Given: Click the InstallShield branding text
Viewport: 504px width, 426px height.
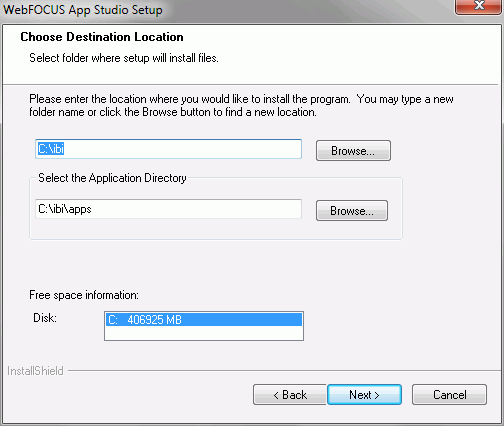Looking at the screenshot, I should 35,371.
